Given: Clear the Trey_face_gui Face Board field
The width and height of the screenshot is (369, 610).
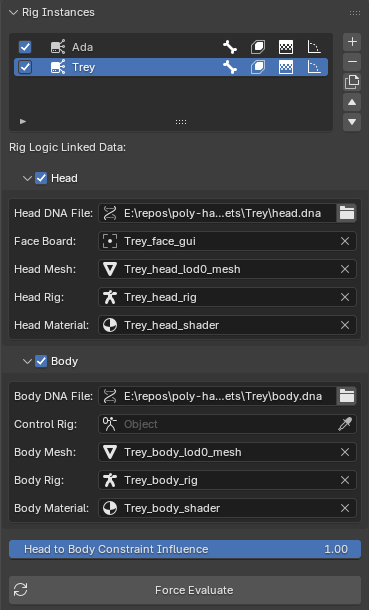Looking at the screenshot, I should click(x=345, y=241).
